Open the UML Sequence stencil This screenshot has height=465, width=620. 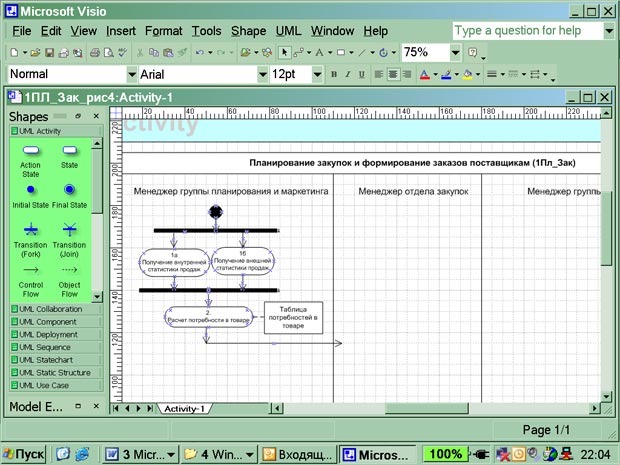pyautogui.click(x=52, y=348)
